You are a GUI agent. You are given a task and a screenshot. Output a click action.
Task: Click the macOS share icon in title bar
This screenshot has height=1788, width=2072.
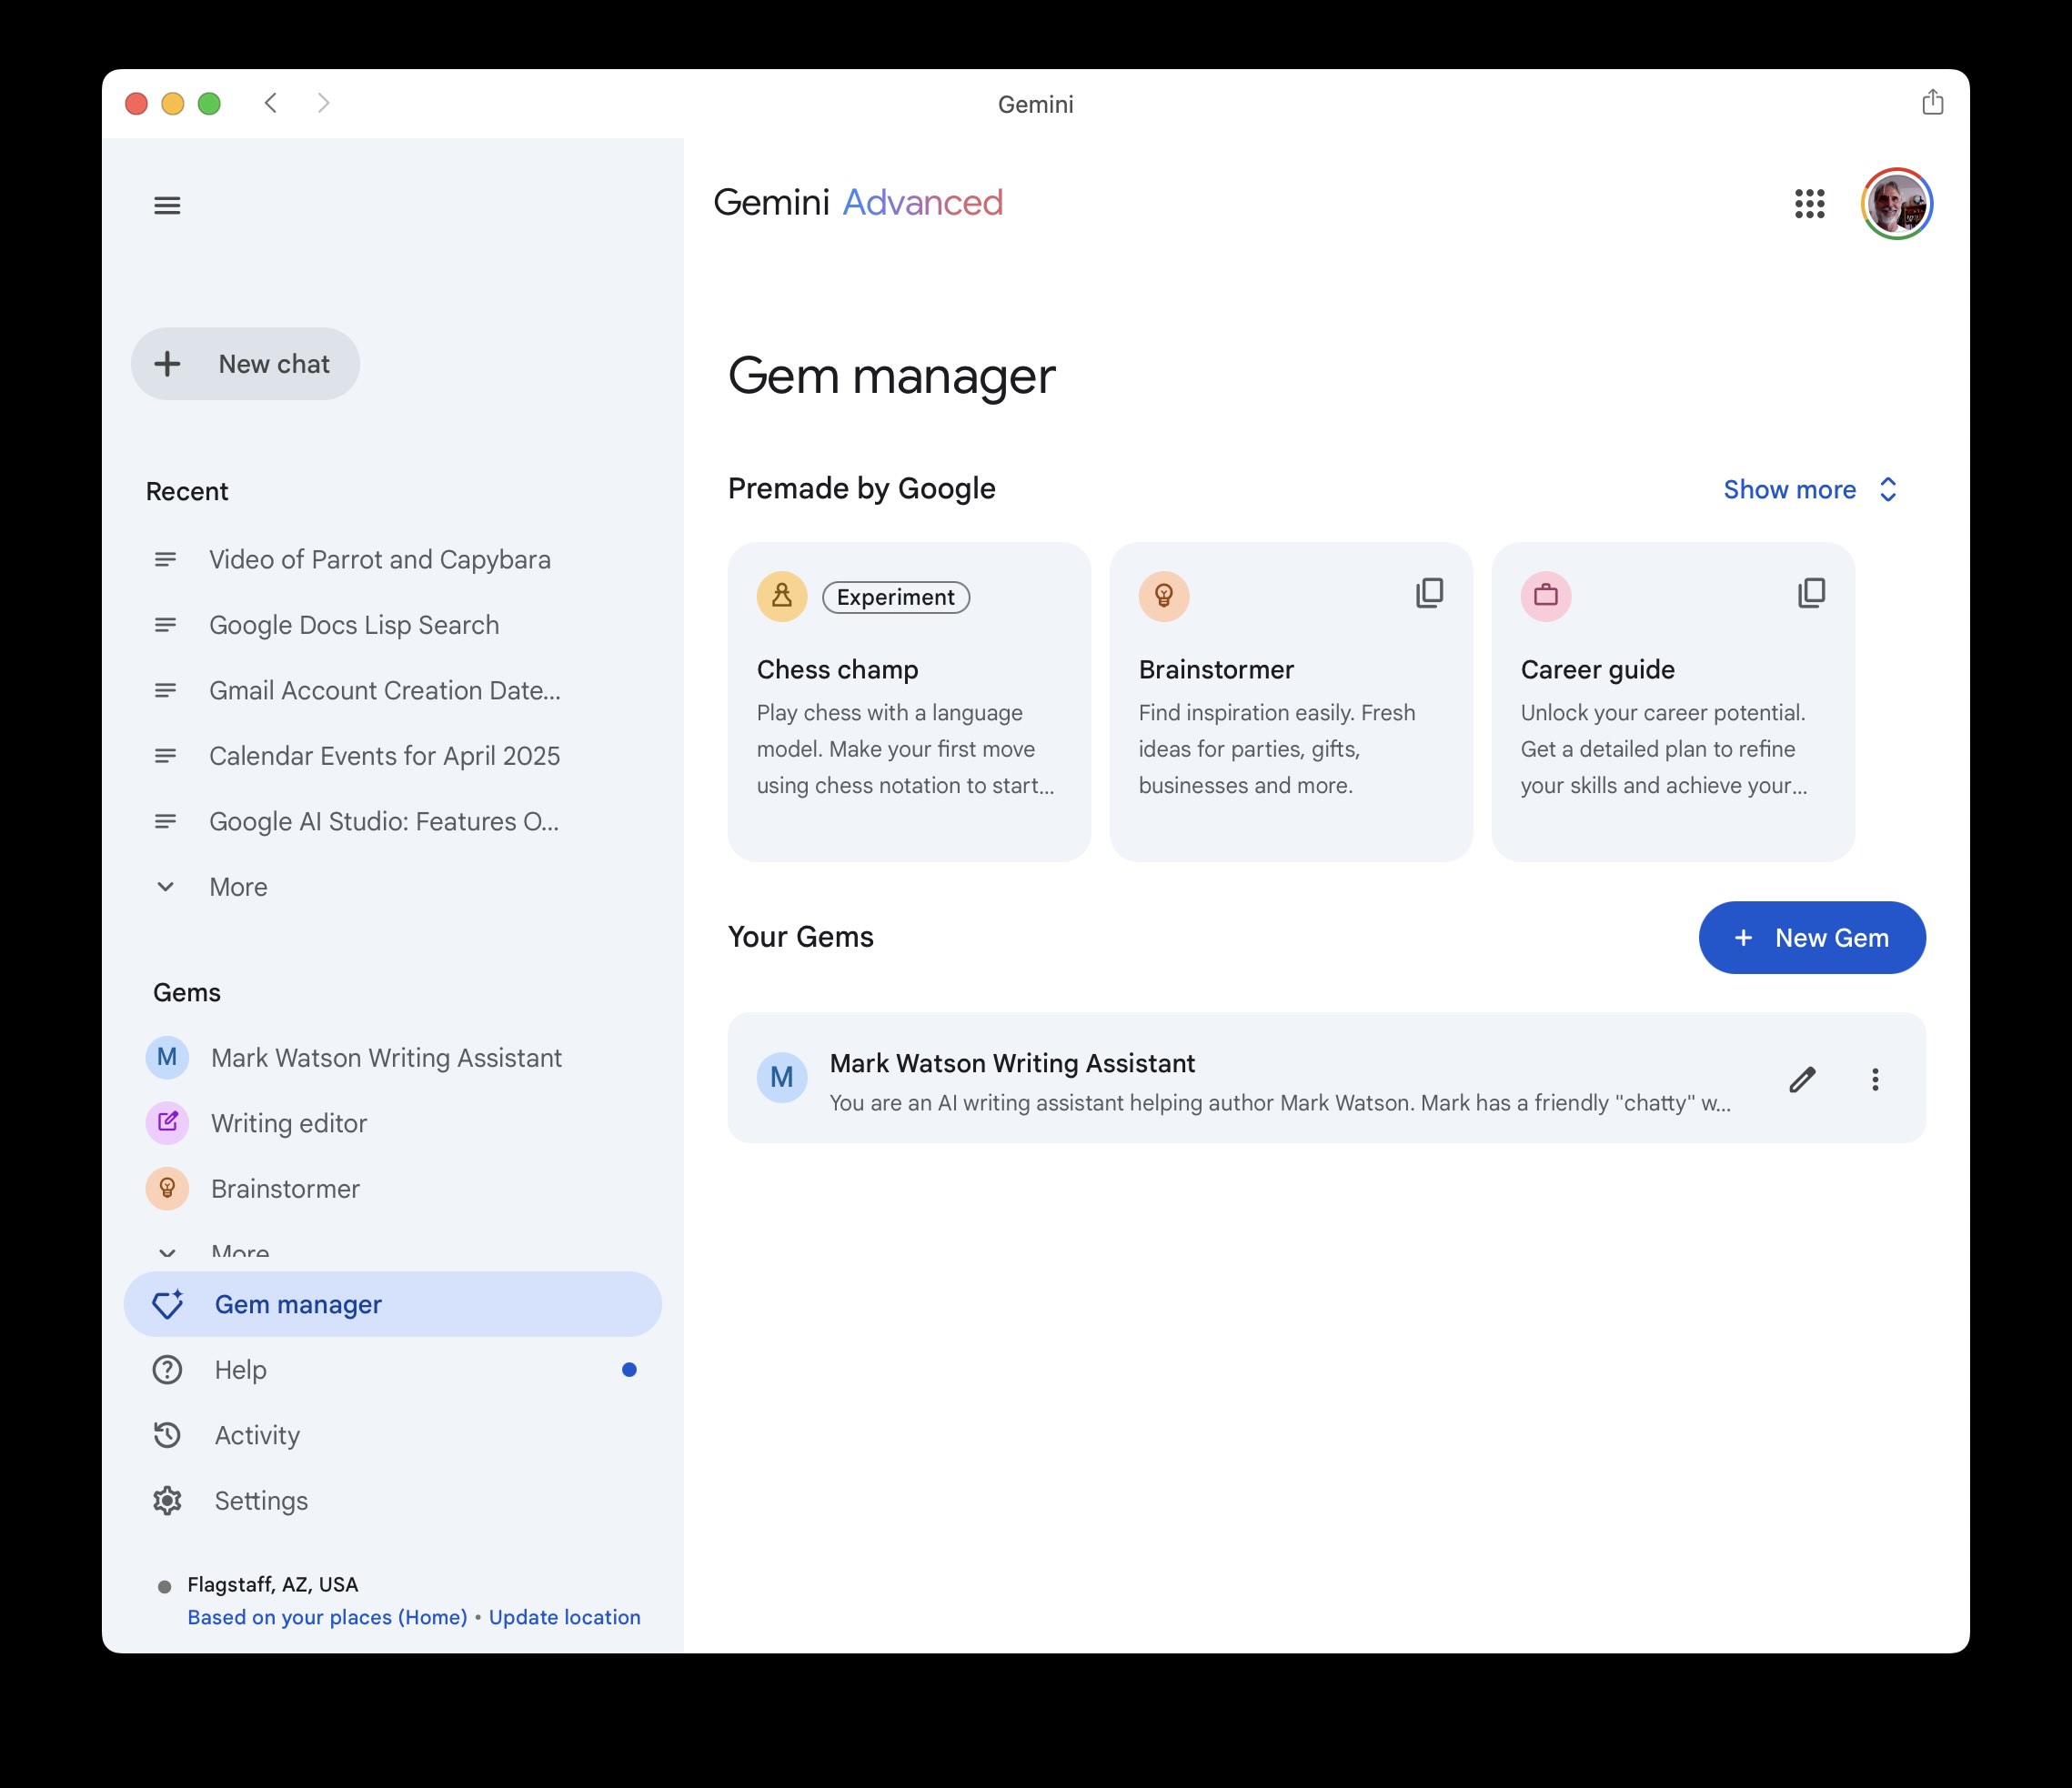click(1932, 102)
